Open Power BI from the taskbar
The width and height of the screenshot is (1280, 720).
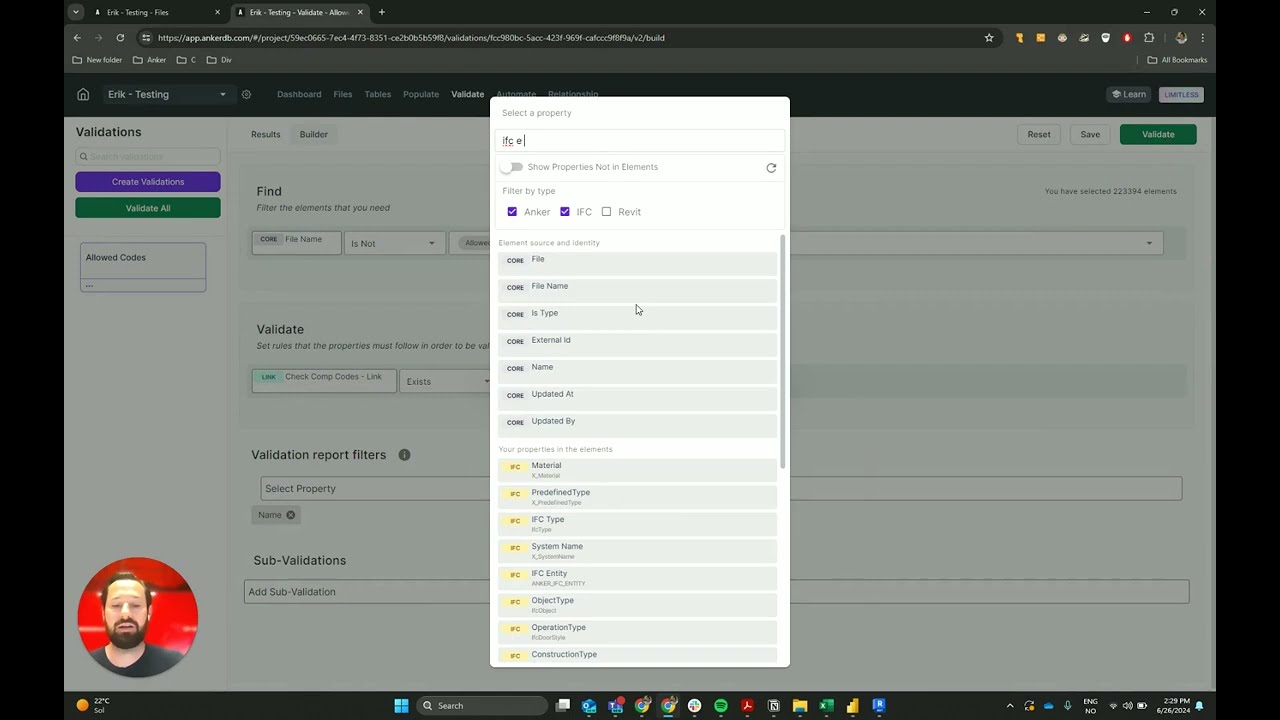point(852,706)
